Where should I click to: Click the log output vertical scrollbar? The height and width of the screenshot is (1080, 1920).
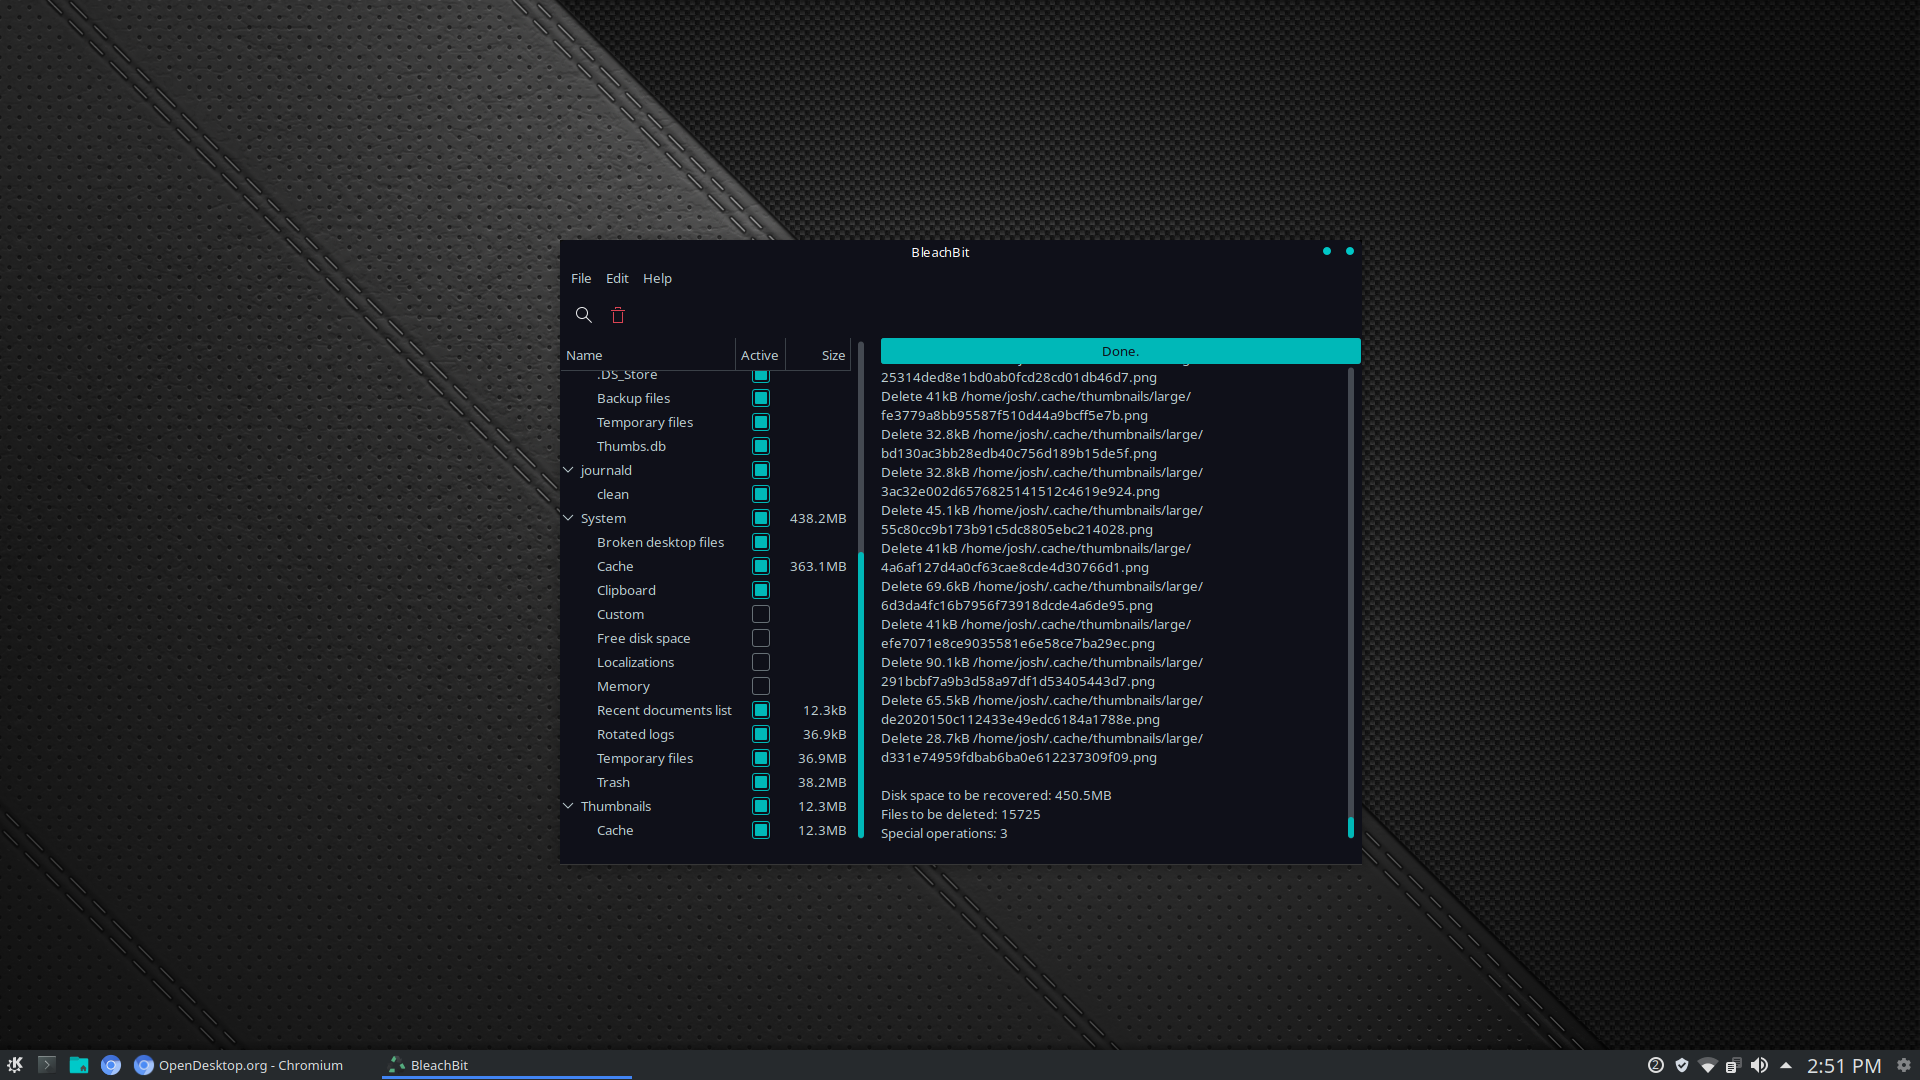point(1350,827)
